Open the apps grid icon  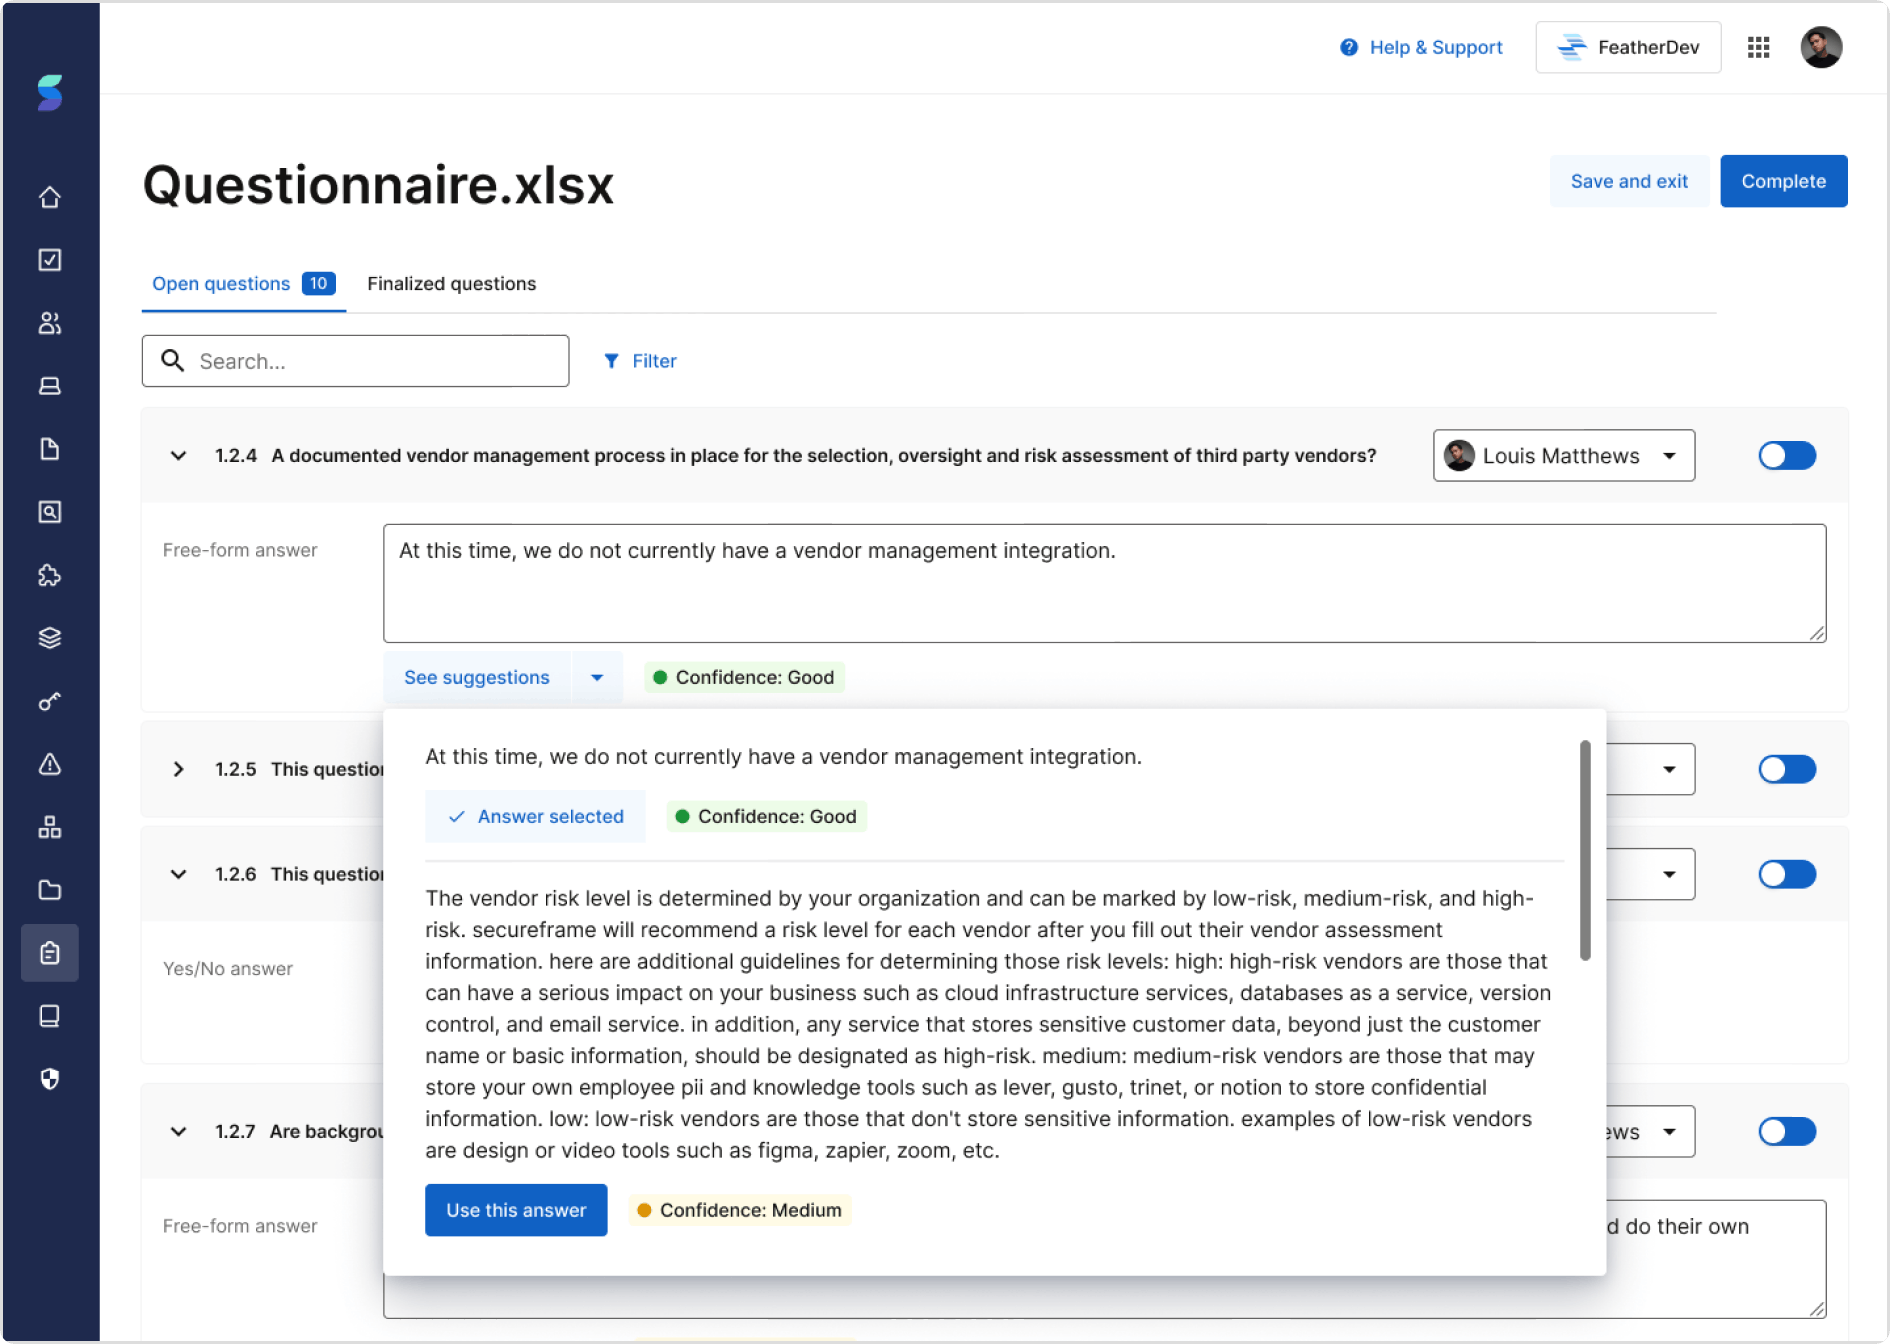[x=1758, y=47]
